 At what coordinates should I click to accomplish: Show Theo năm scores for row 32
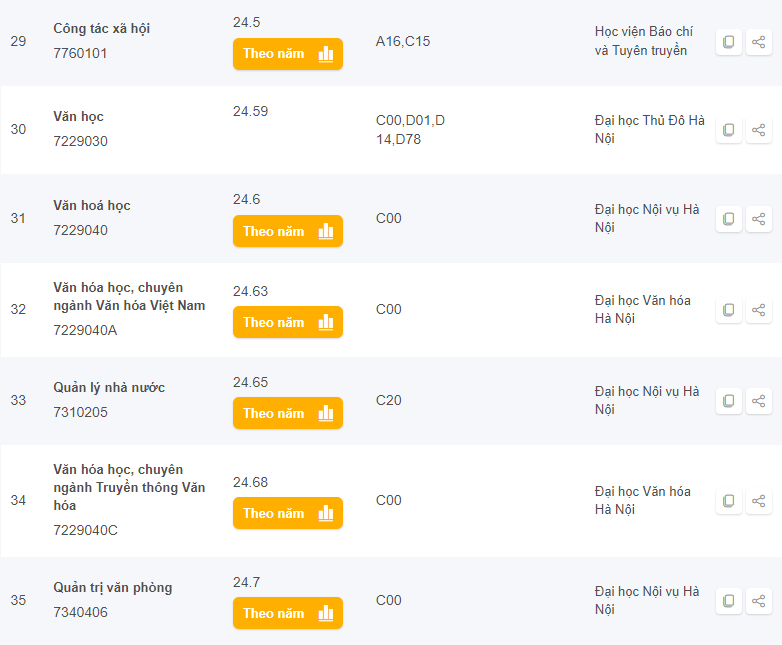[288, 322]
